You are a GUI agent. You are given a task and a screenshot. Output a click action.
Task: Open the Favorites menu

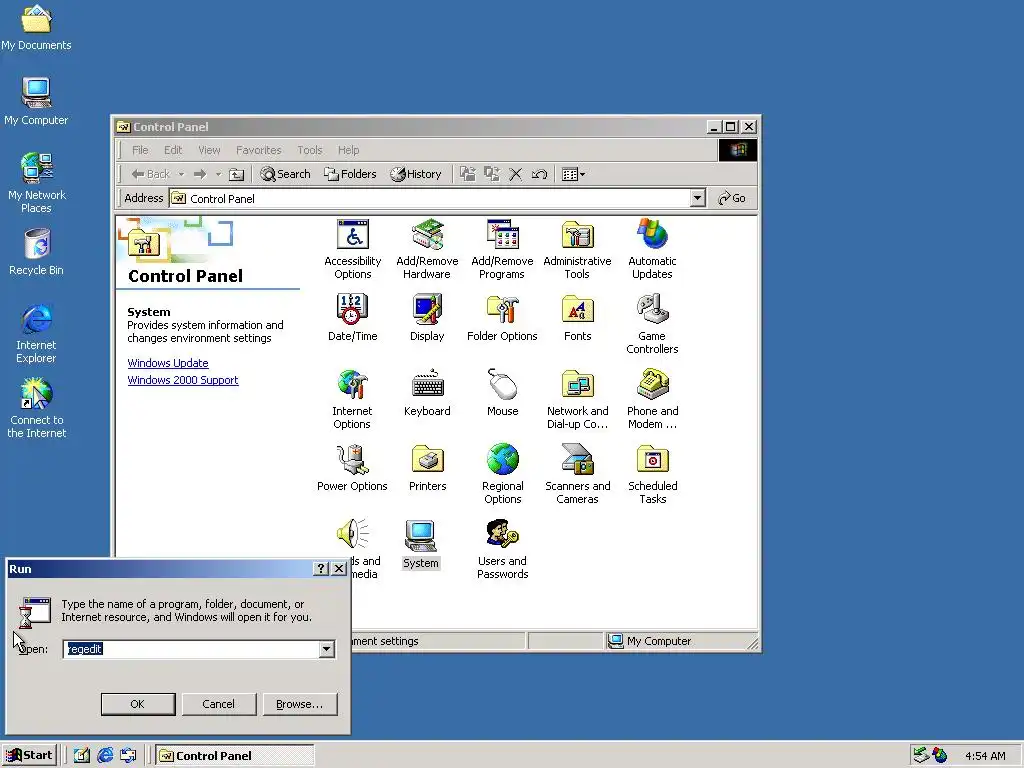[x=259, y=150]
